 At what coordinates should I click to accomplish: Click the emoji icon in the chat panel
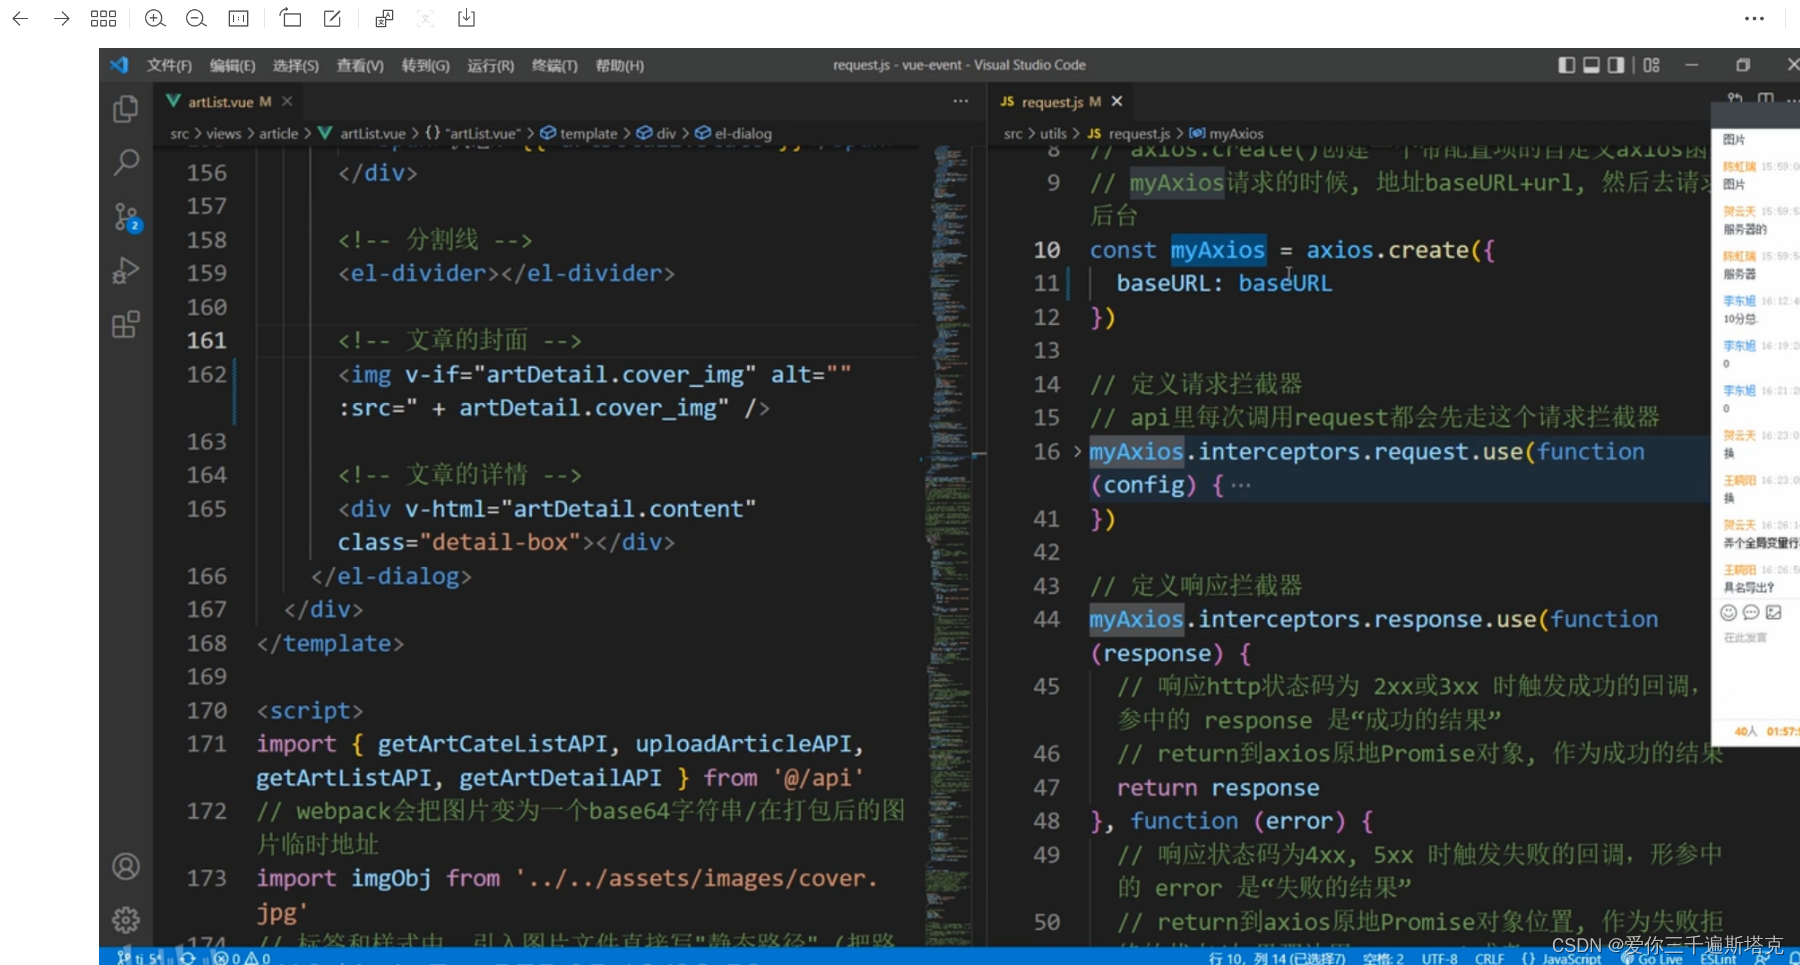tap(1728, 612)
